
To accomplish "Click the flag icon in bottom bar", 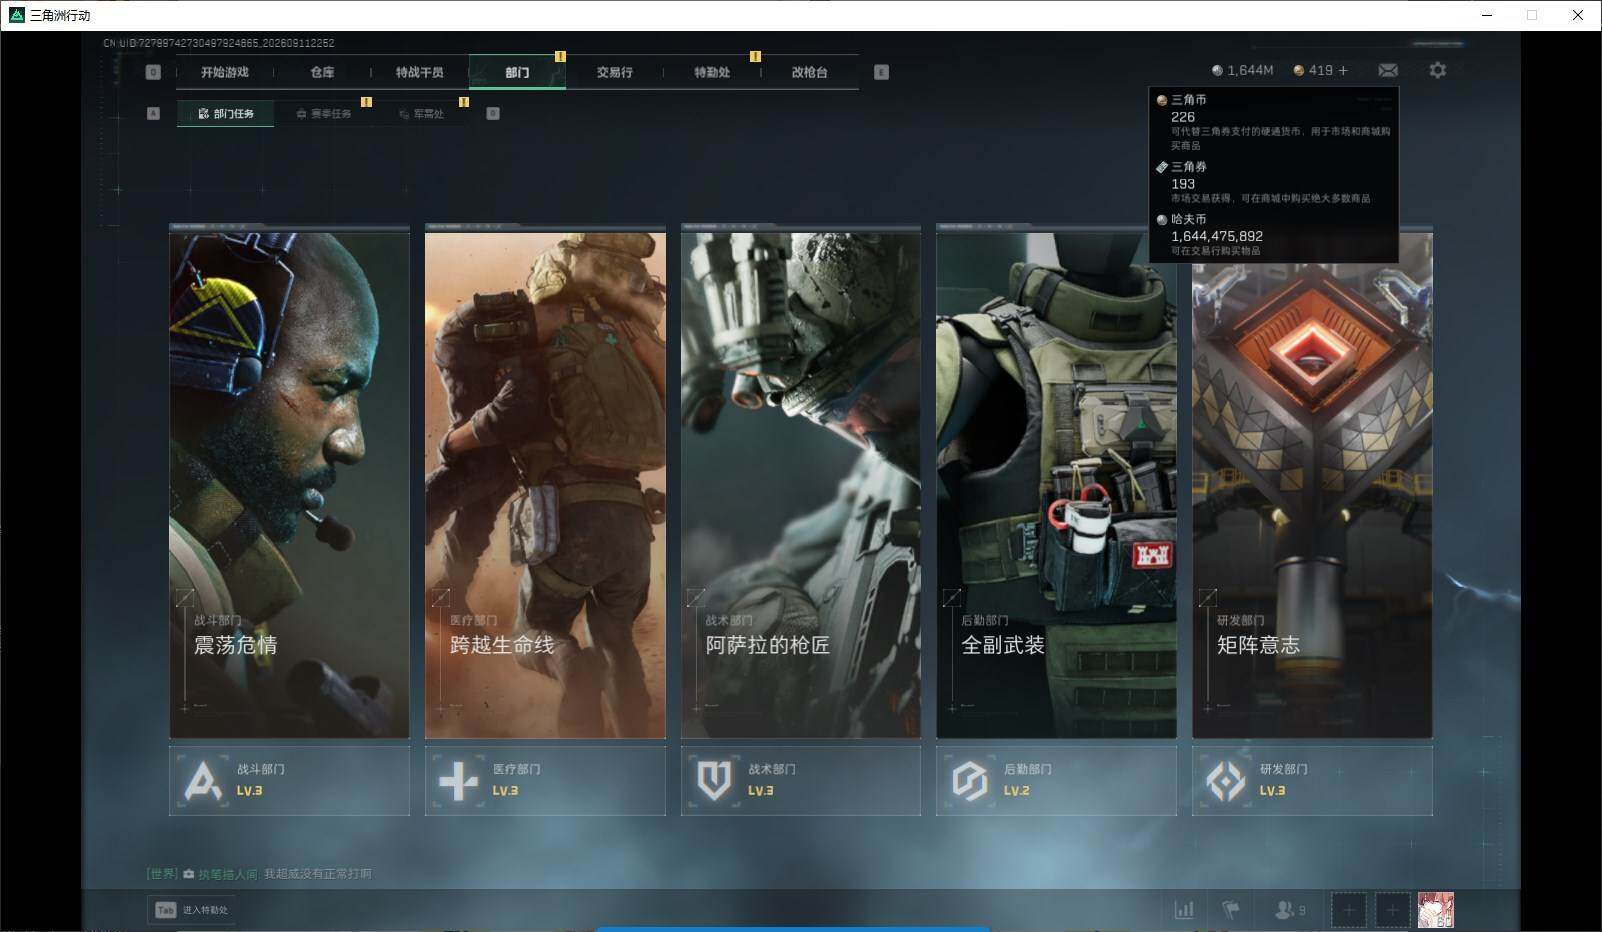I will click(1231, 910).
